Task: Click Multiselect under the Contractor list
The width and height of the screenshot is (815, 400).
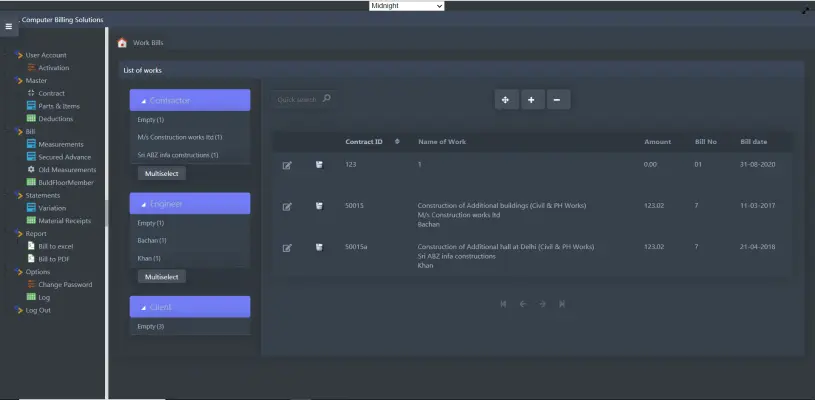Action: 162,174
